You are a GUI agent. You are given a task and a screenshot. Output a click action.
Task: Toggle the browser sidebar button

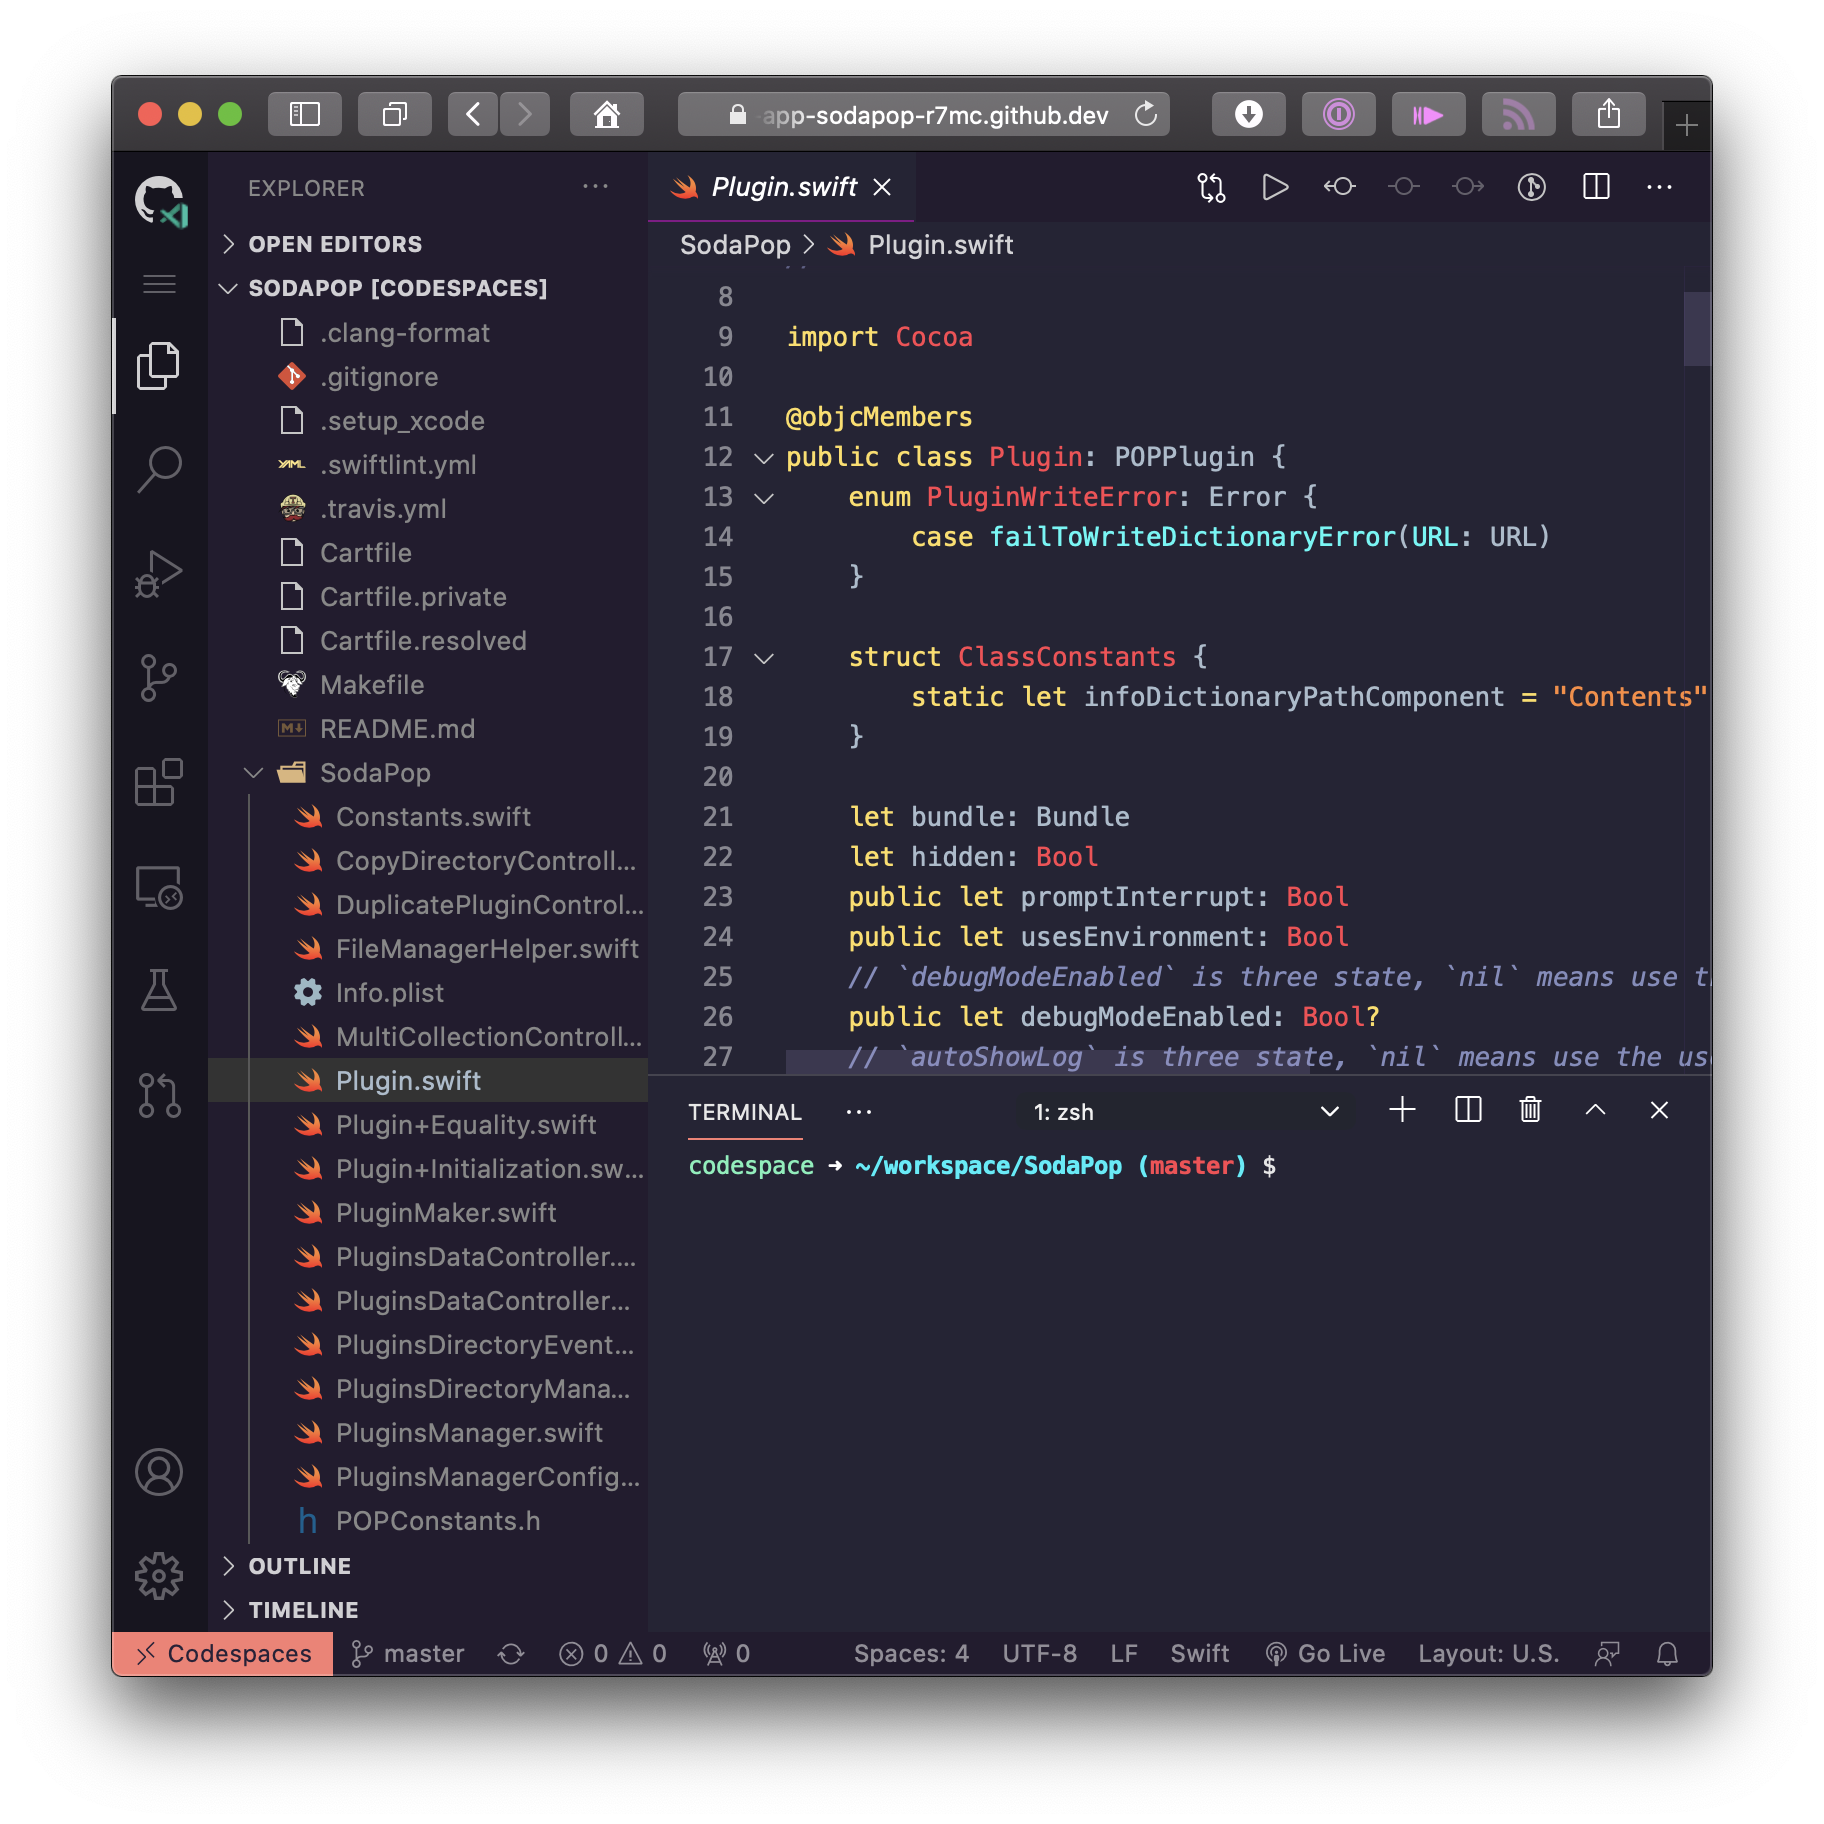click(x=305, y=114)
